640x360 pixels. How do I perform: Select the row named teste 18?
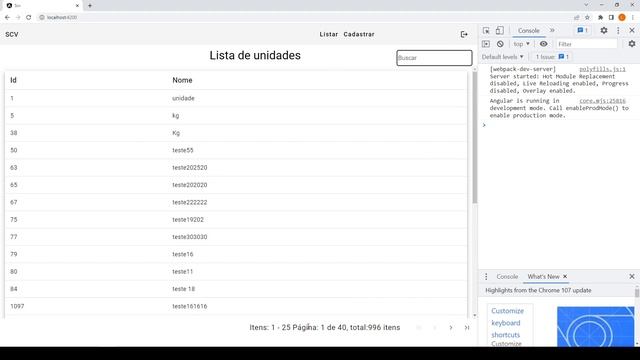[x=236, y=289]
